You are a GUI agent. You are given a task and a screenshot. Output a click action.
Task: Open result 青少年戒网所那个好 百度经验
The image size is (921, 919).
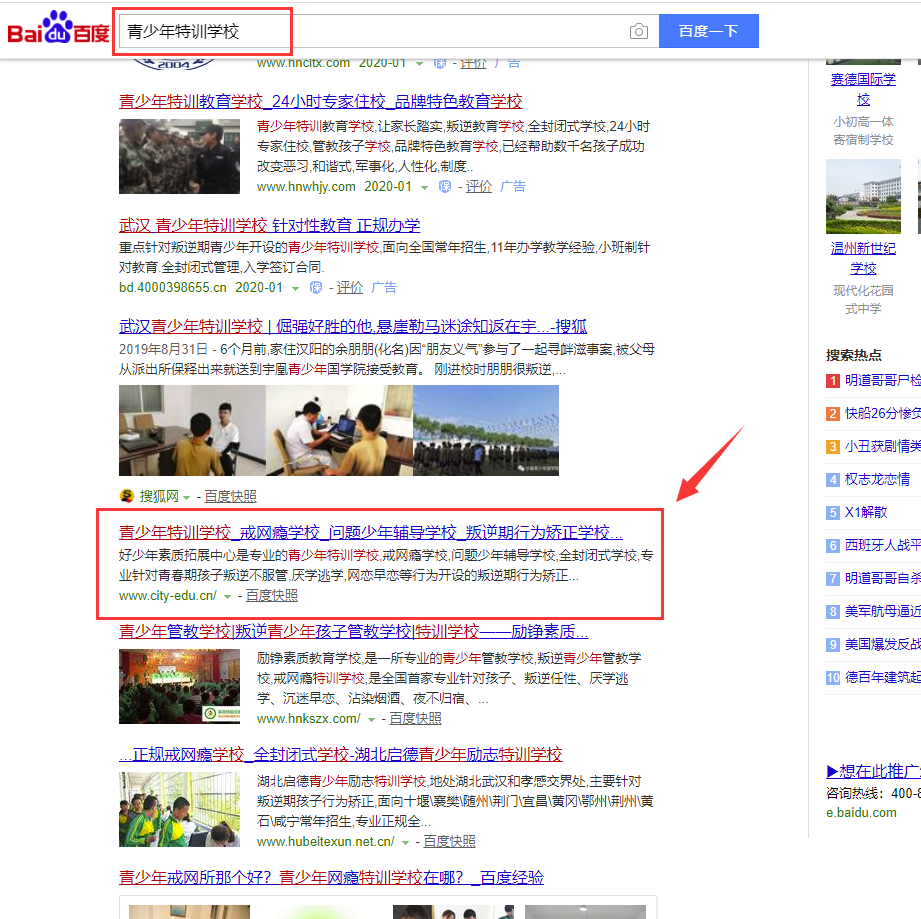331,878
